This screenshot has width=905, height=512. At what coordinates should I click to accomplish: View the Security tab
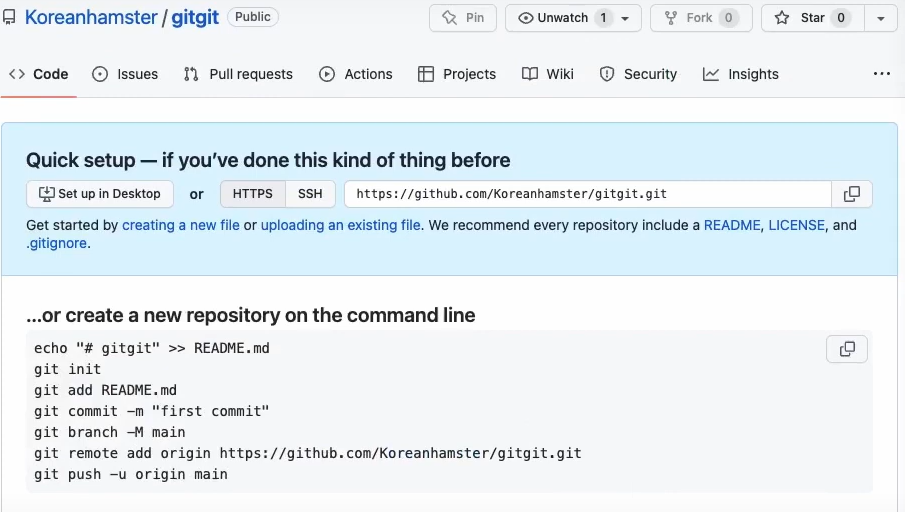(638, 74)
